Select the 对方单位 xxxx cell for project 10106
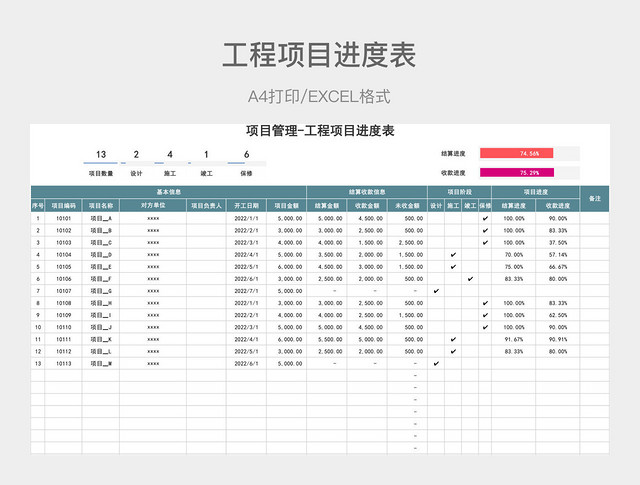 (x=153, y=279)
